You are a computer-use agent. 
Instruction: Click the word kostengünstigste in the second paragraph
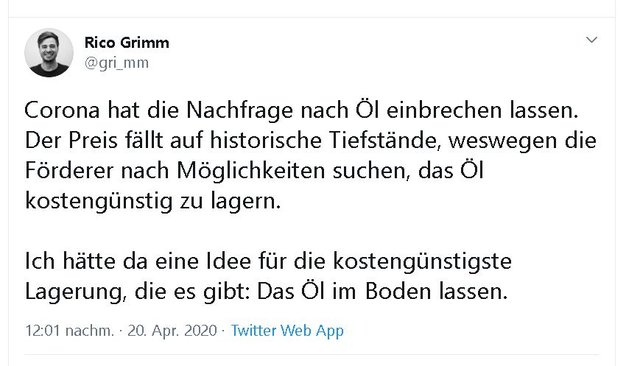422,261
